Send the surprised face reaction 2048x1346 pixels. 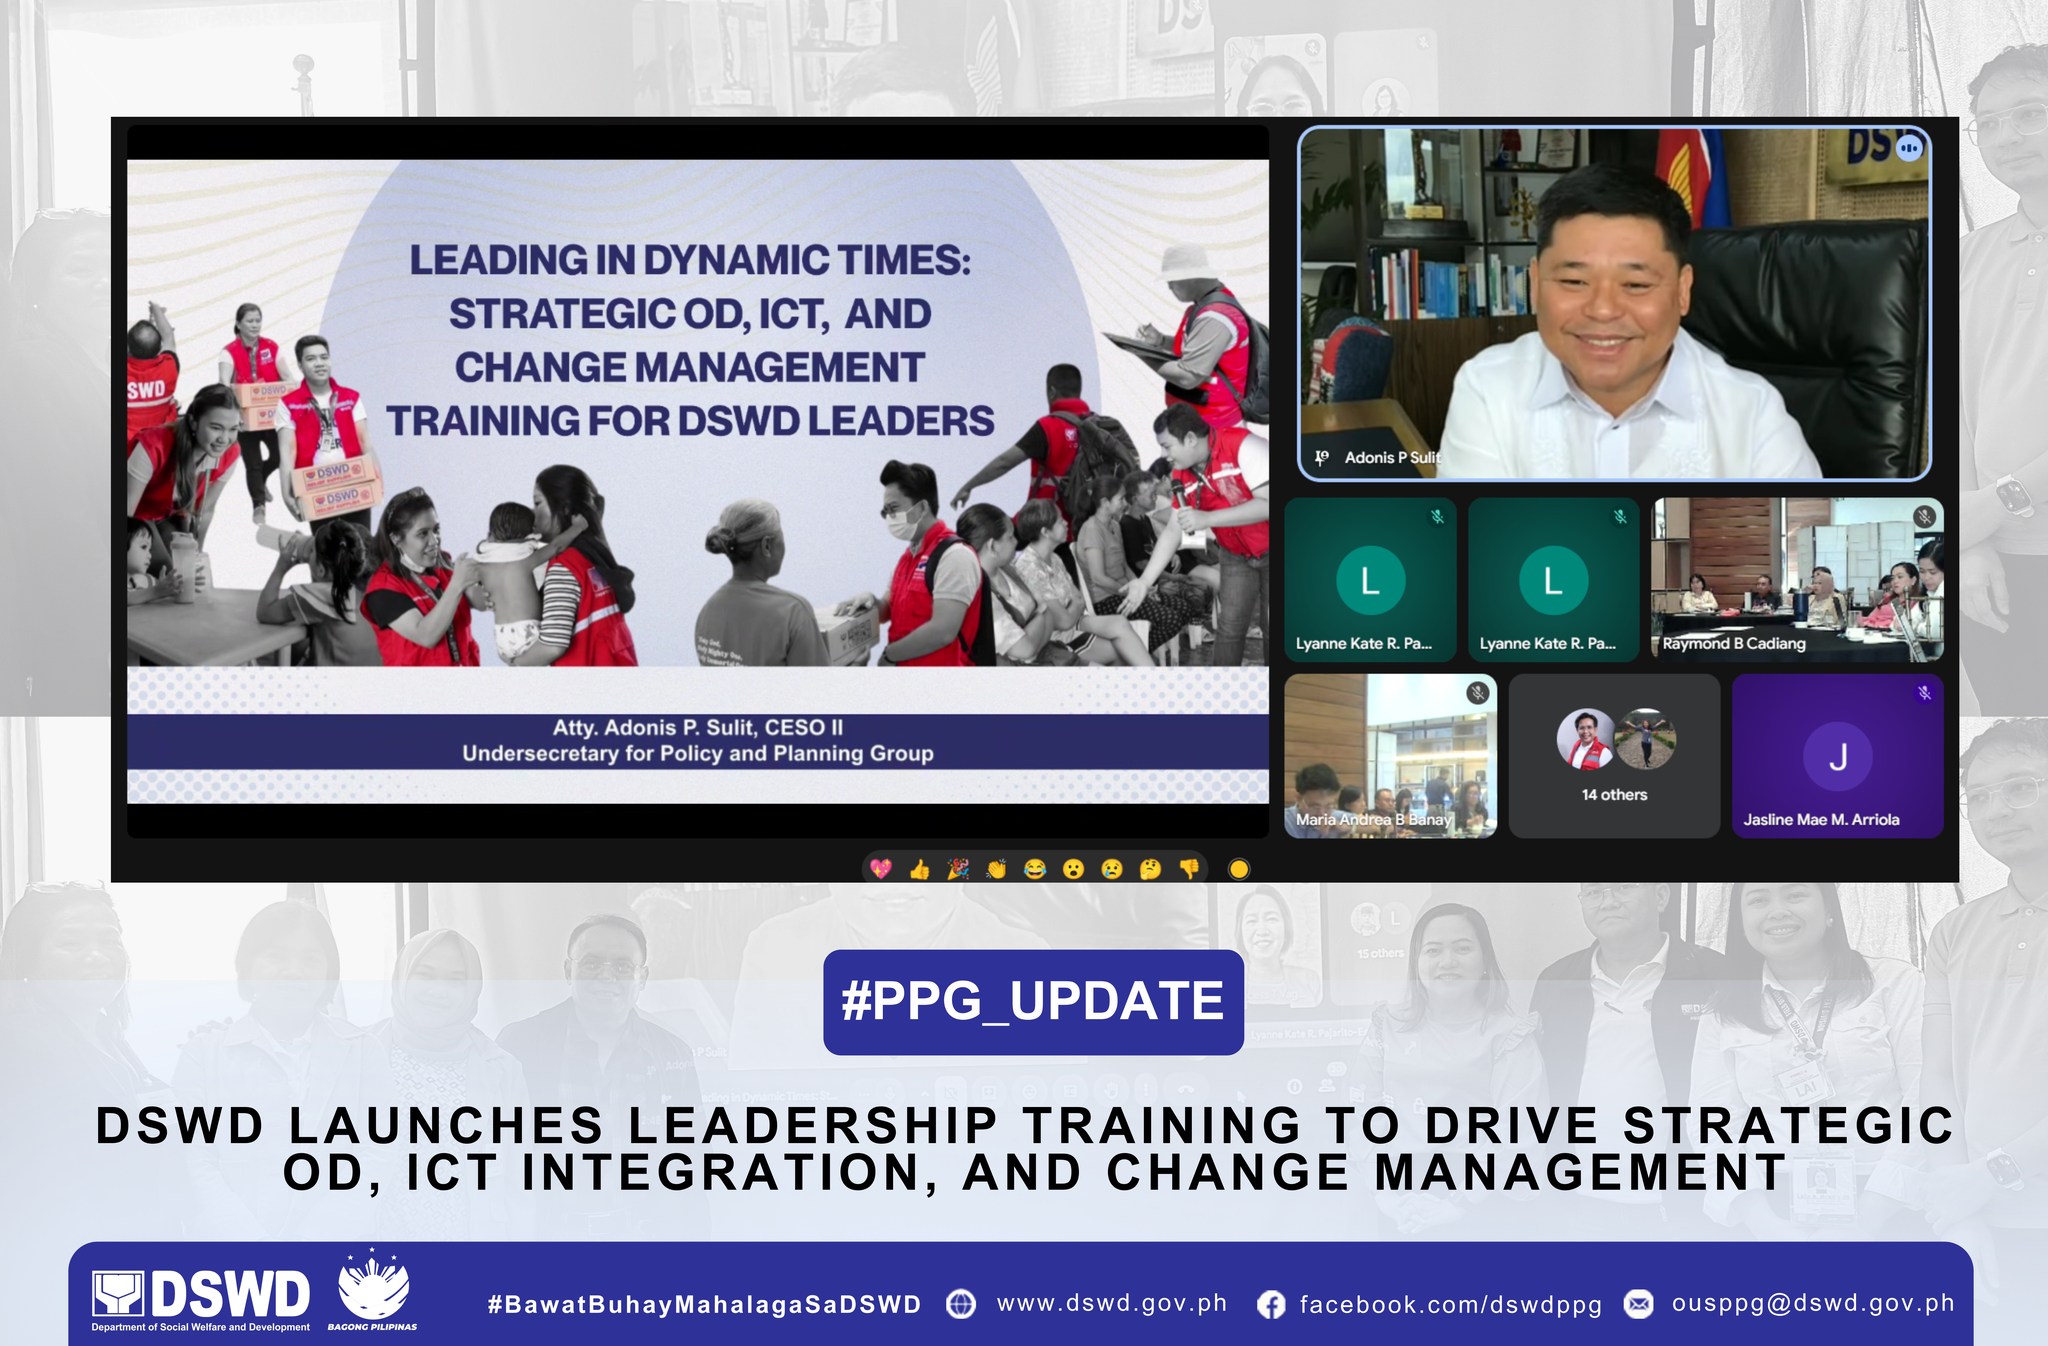coord(1073,869)
